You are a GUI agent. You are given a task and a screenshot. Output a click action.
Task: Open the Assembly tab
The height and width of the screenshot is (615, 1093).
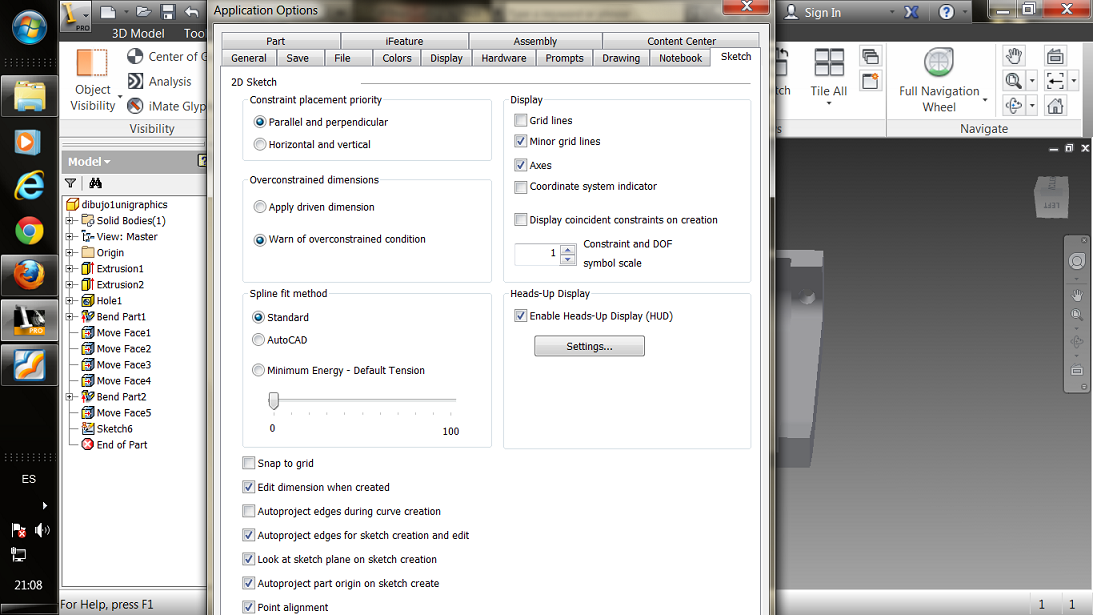click(x=535, y=41)
